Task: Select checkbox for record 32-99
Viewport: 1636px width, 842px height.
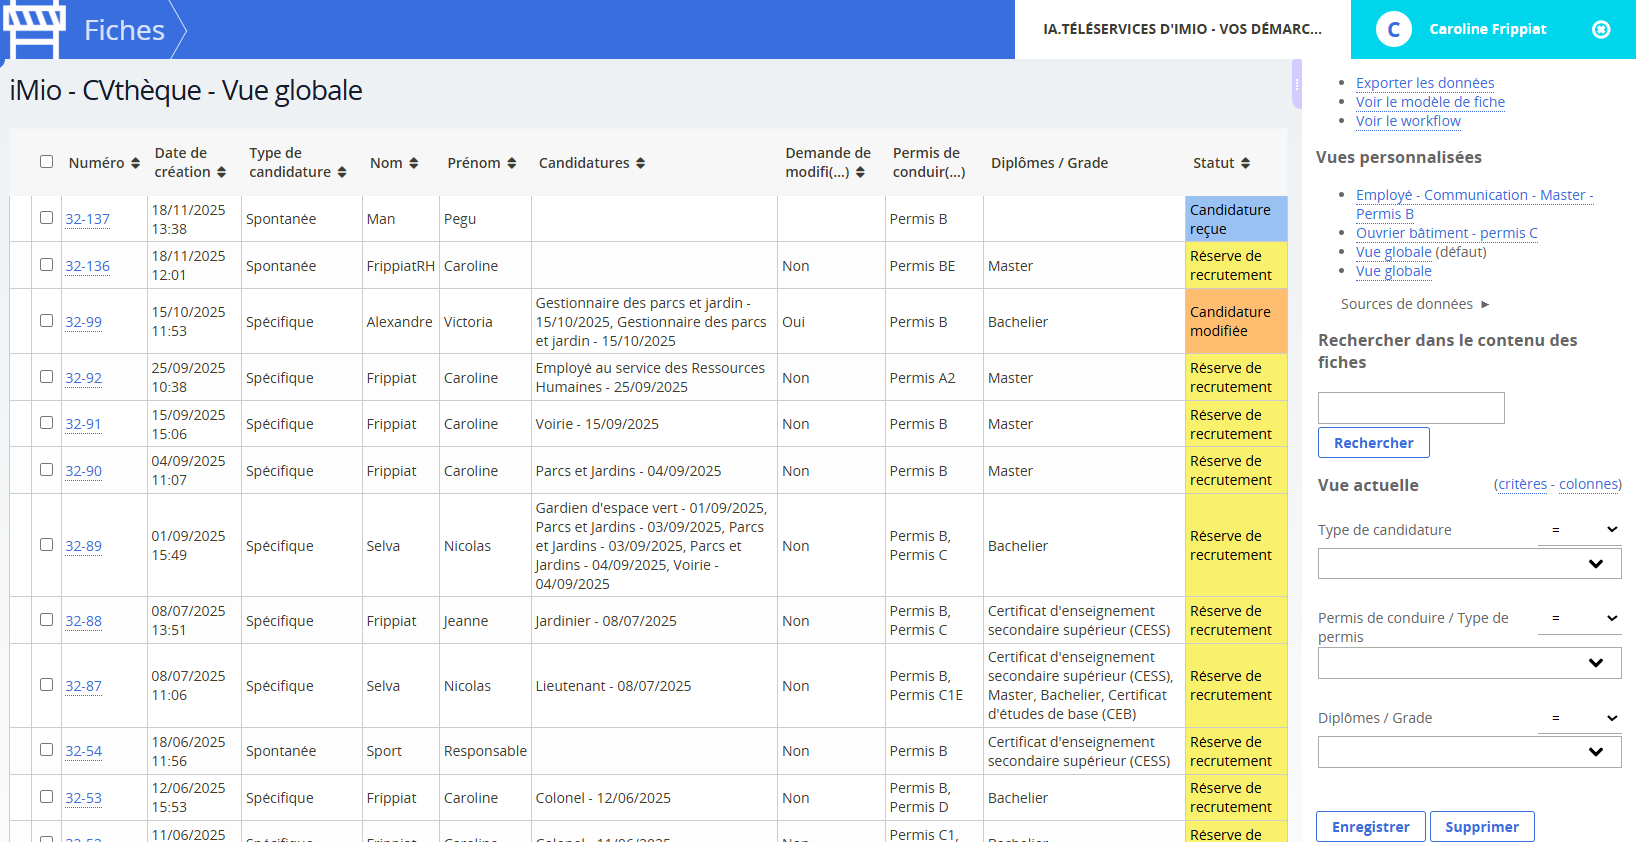Action: tap(46, 321)
